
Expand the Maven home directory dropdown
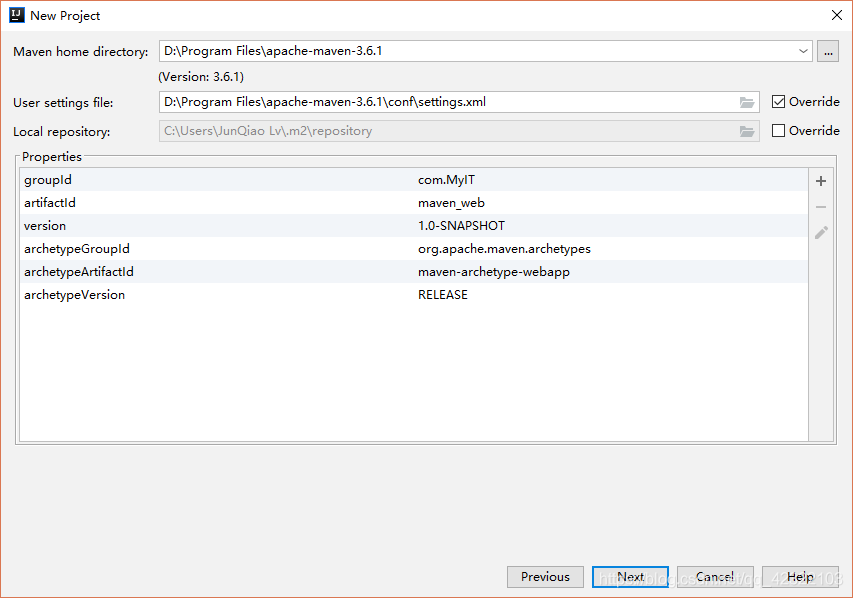tap(803, 51)
